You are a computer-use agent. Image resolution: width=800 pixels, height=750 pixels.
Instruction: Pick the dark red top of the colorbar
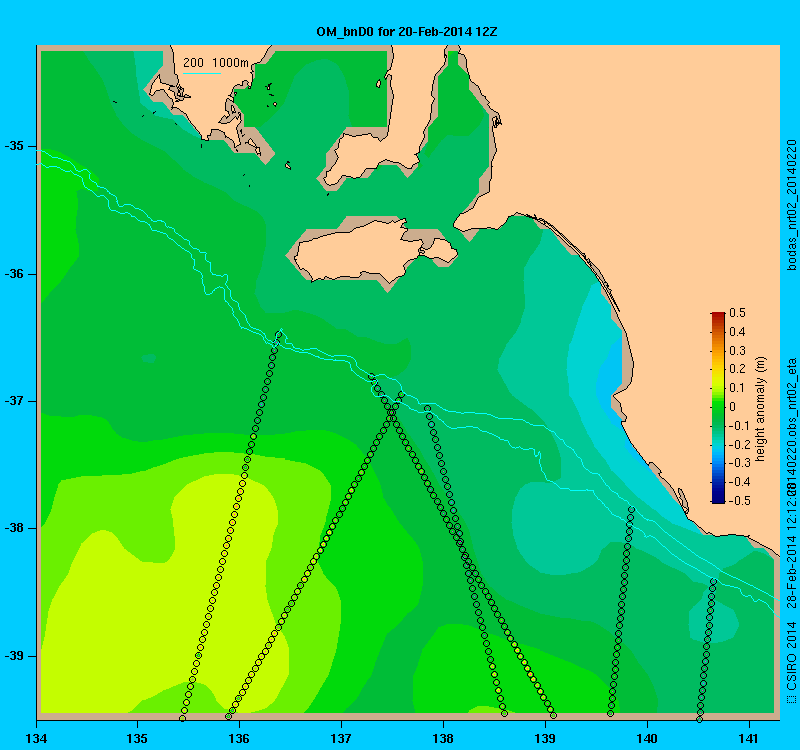(x=718, y=315)
